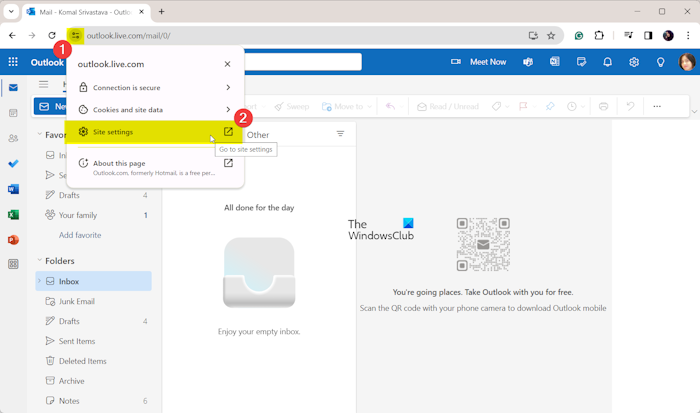
Task: Click the Sweep toolbar button
Action: coord(292,106)
